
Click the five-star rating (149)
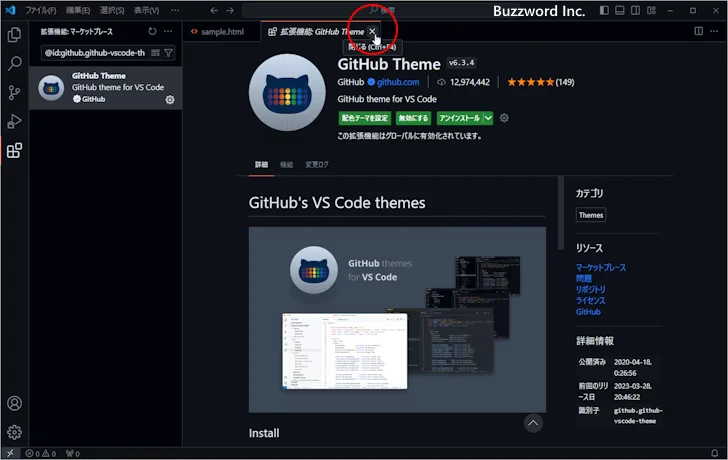(x=540, y=82)
